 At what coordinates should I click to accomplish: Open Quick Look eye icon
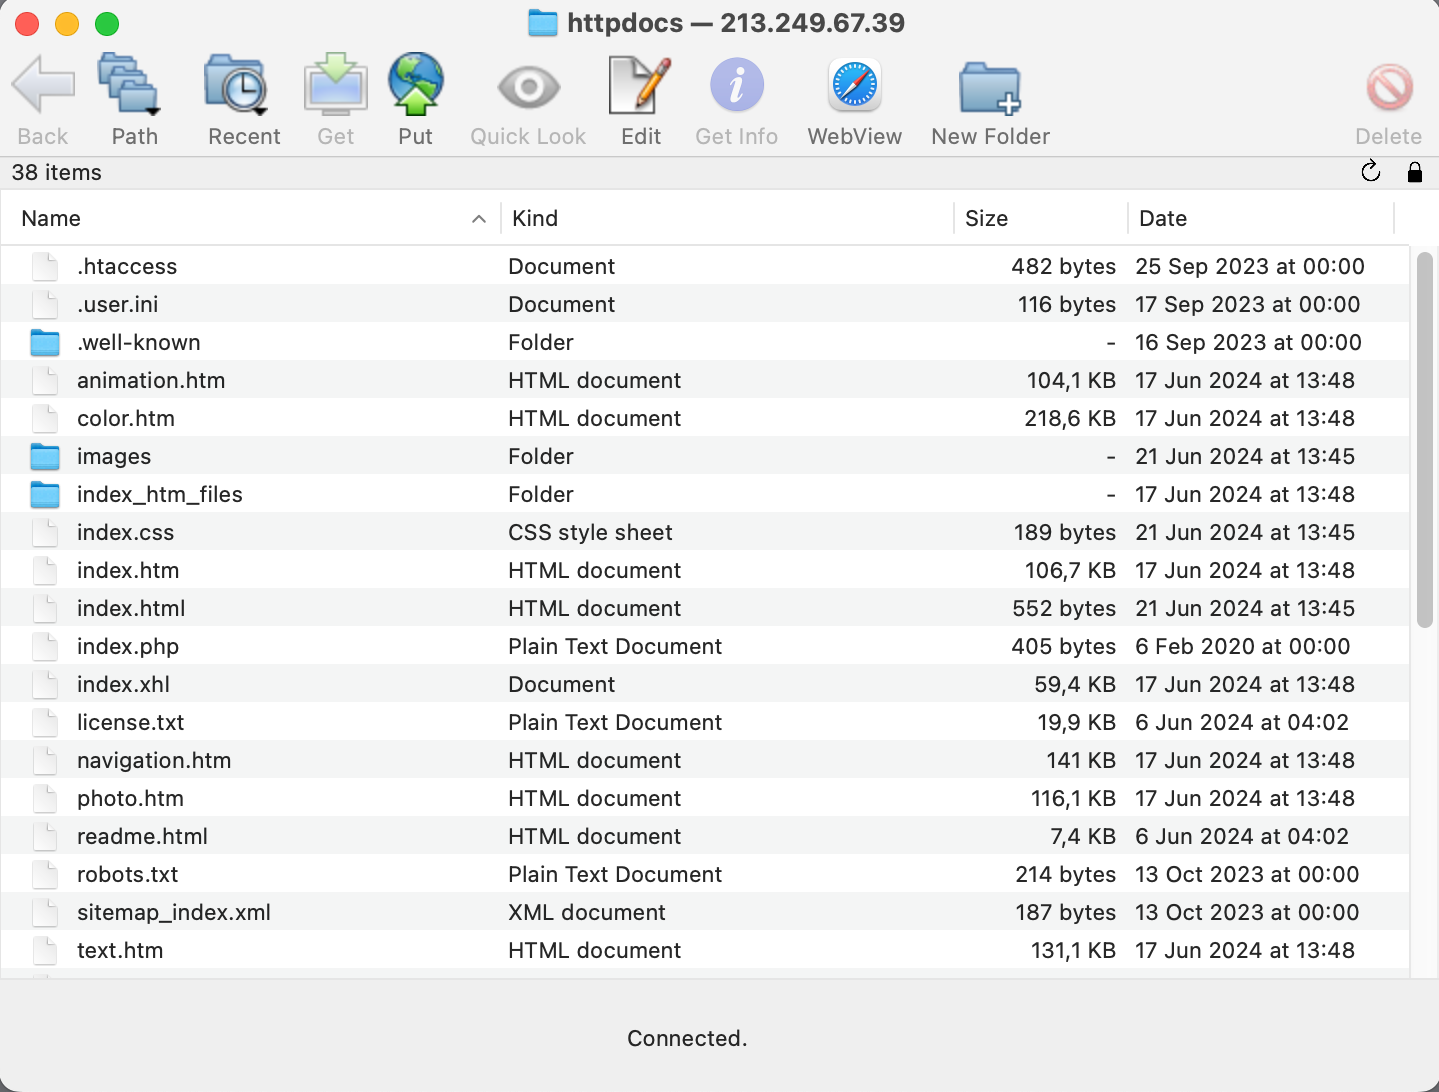pos(528,88)
